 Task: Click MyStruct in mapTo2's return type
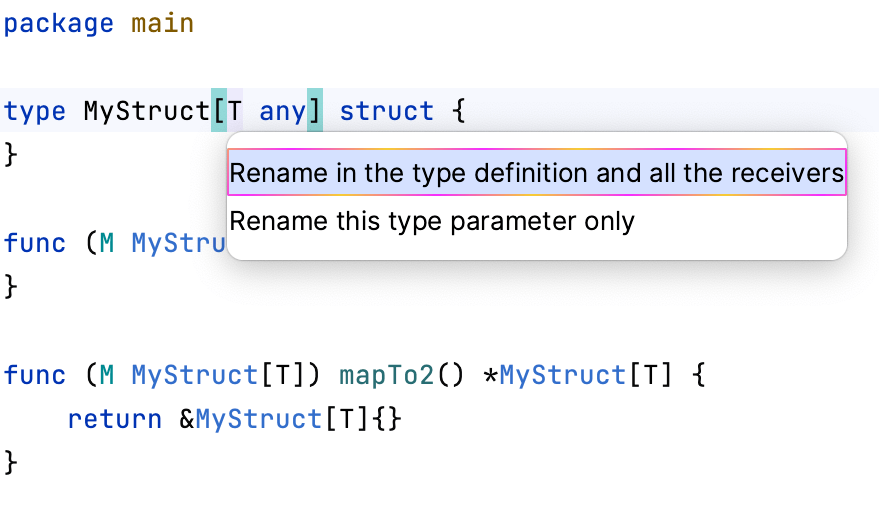pos(562,375)
